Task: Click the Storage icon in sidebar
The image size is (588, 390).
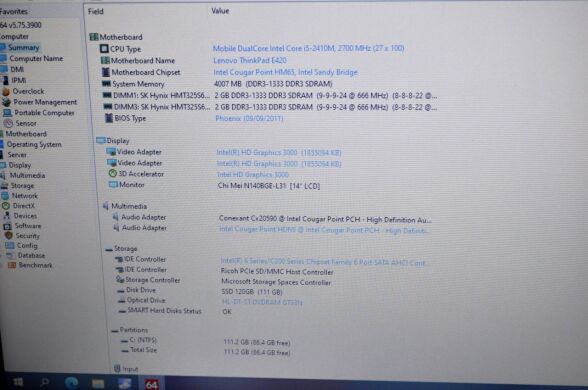Action: (x=4, y=186)
